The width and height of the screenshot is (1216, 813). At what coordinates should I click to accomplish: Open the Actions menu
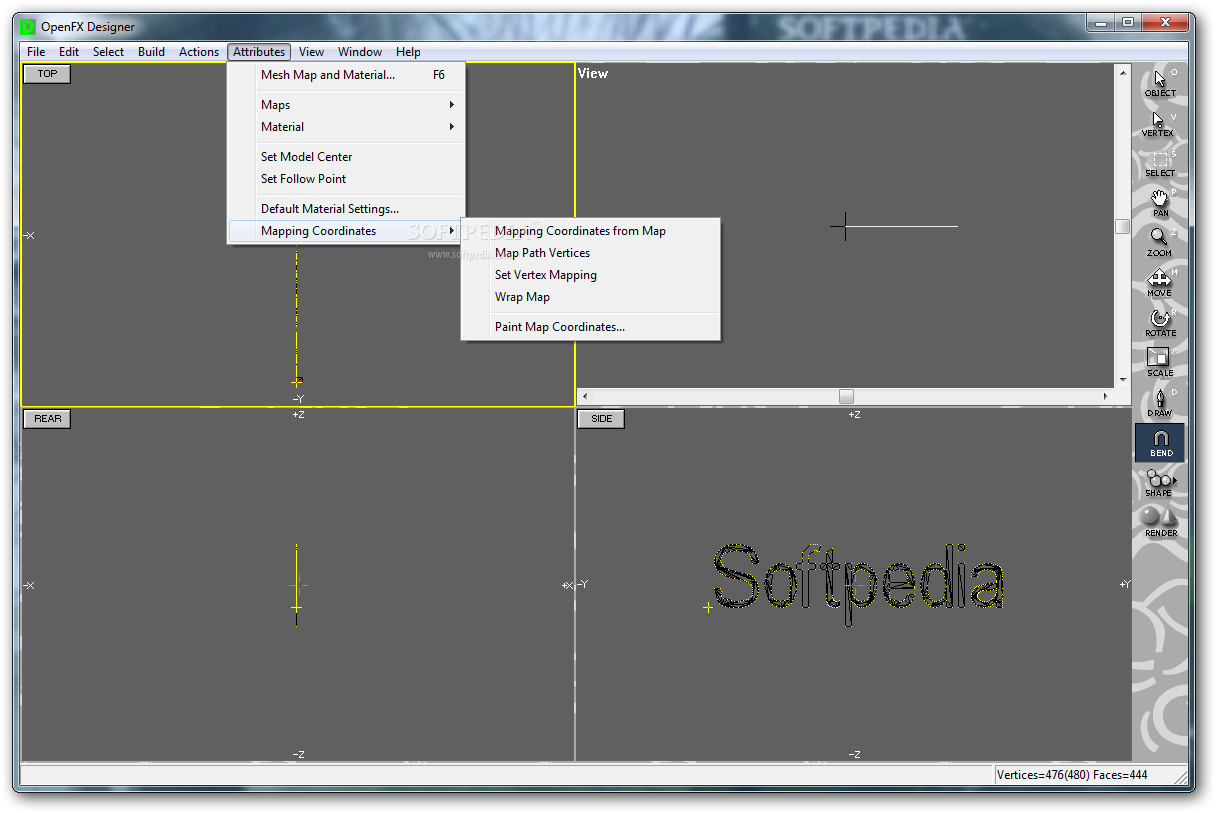click(199, 52)
